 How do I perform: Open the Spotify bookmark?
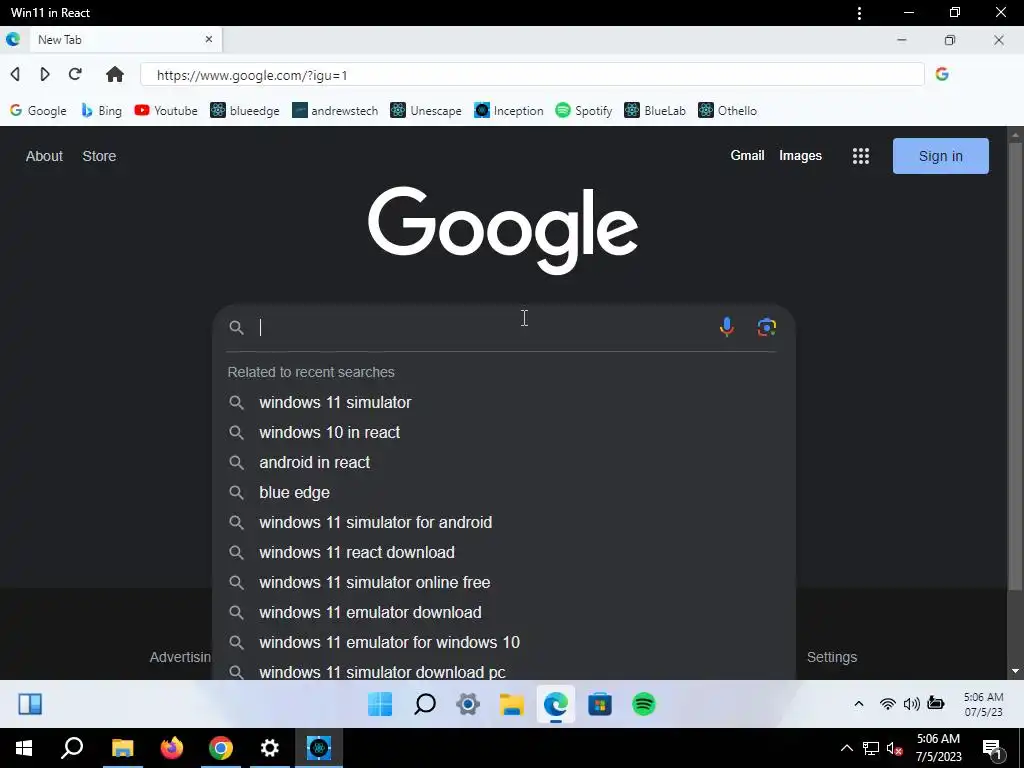(x=584, y=110)
